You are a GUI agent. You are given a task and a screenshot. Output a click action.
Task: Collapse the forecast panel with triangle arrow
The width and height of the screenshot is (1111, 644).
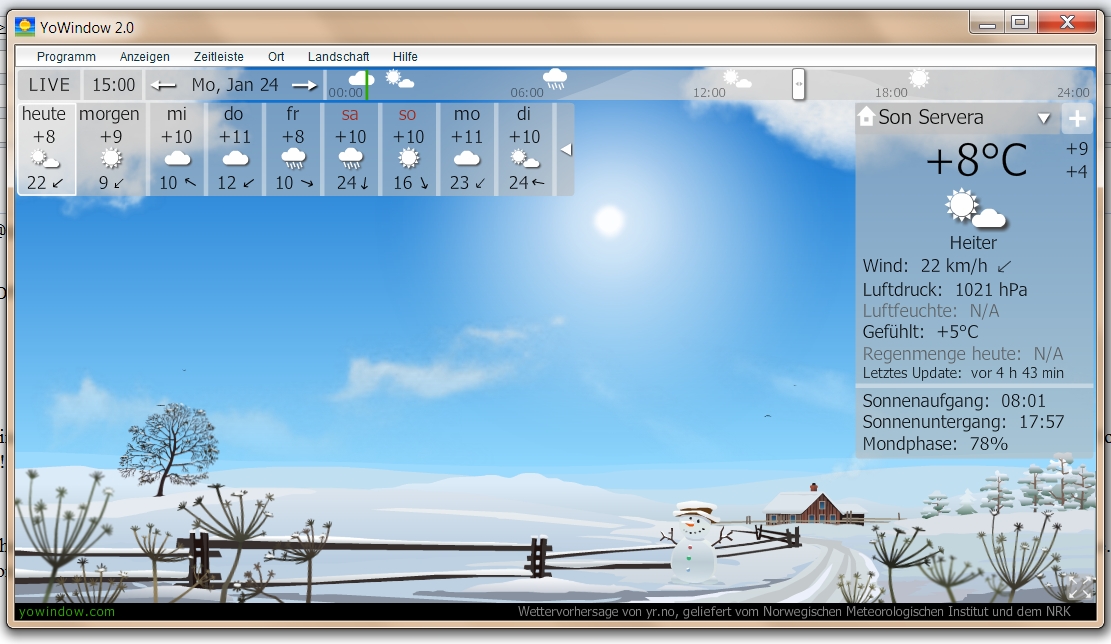point(565,149)
